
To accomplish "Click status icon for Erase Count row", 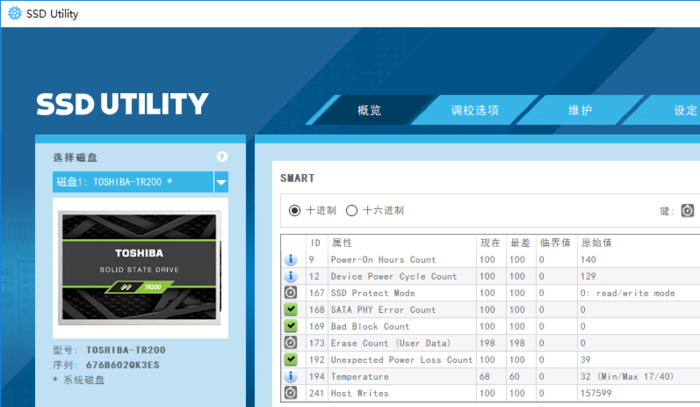I will click(x=291, y=343).
